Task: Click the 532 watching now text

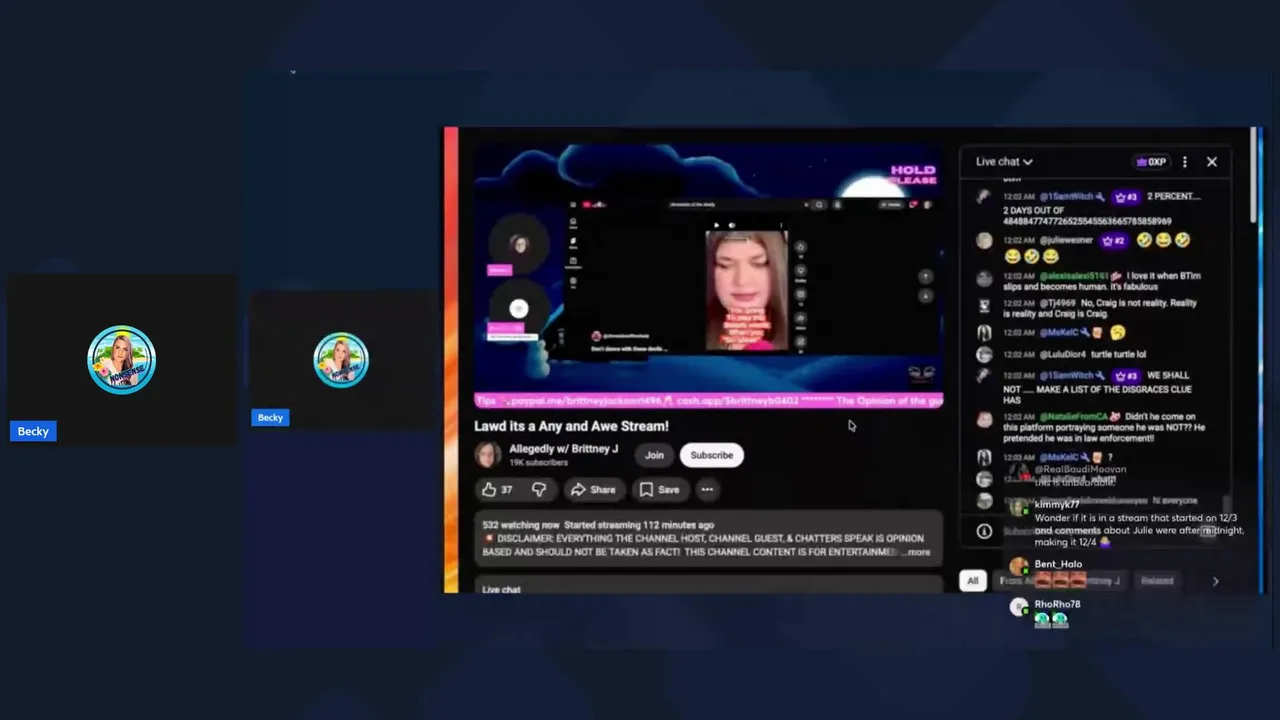Action: 520,525
